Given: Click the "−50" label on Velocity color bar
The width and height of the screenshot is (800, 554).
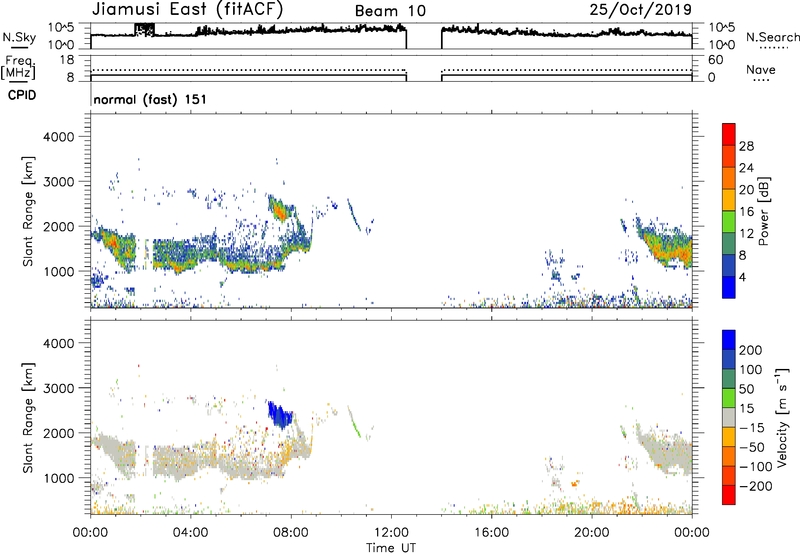Looking at the screenshot, I should [x=752, y=447].
